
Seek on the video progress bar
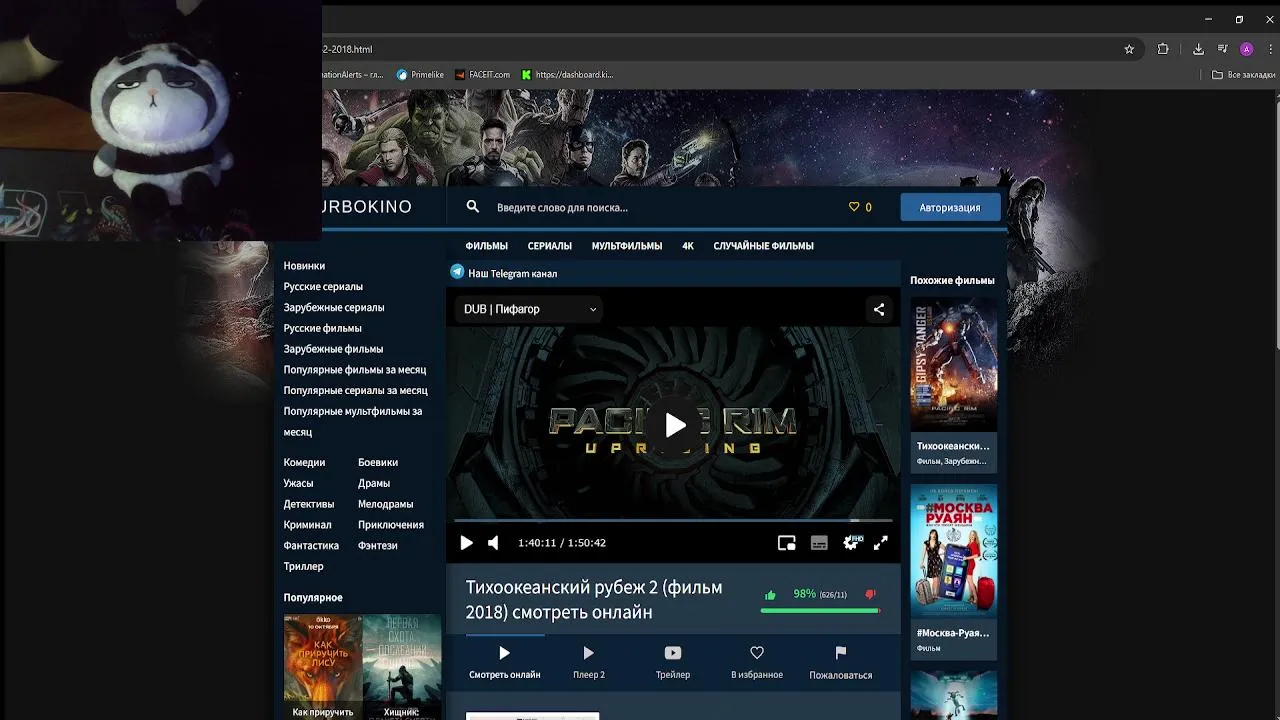click(673, 520)
